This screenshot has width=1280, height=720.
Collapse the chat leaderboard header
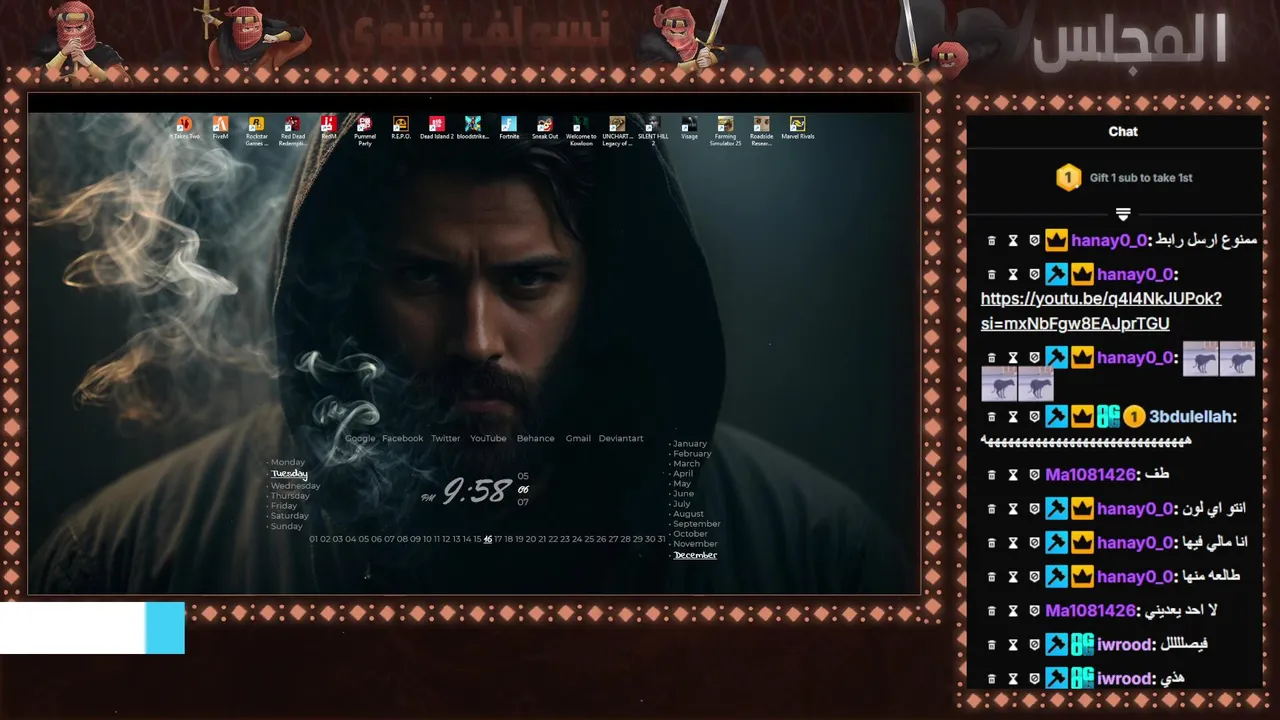coord(1123,214)
